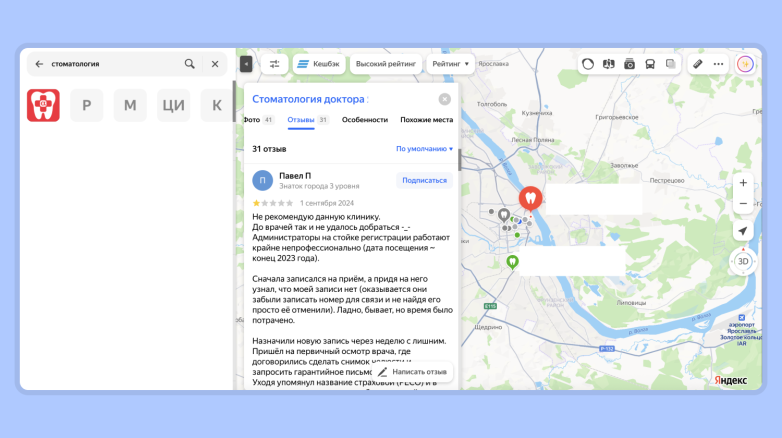Image resolution: width=782 pixels, height=438 pixels.
Task: Close the Стоматология доктора card
Action: (x=444, y=99)
